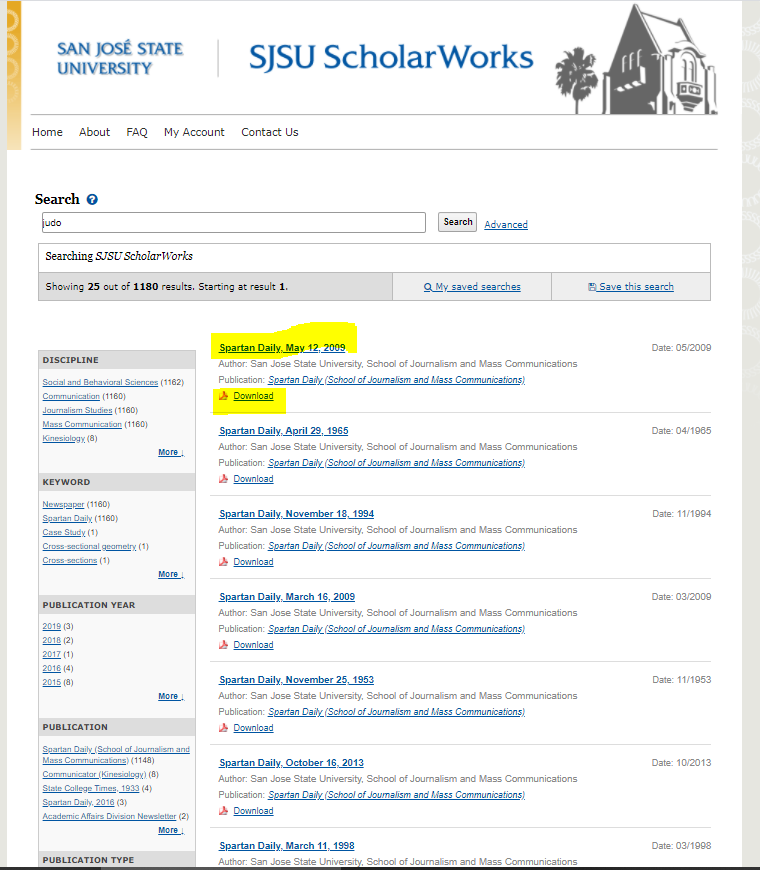Image resolution: width=760 pixels, height=870 pixels.
Task: Click Save this search
Action: [x=631, y=287]
